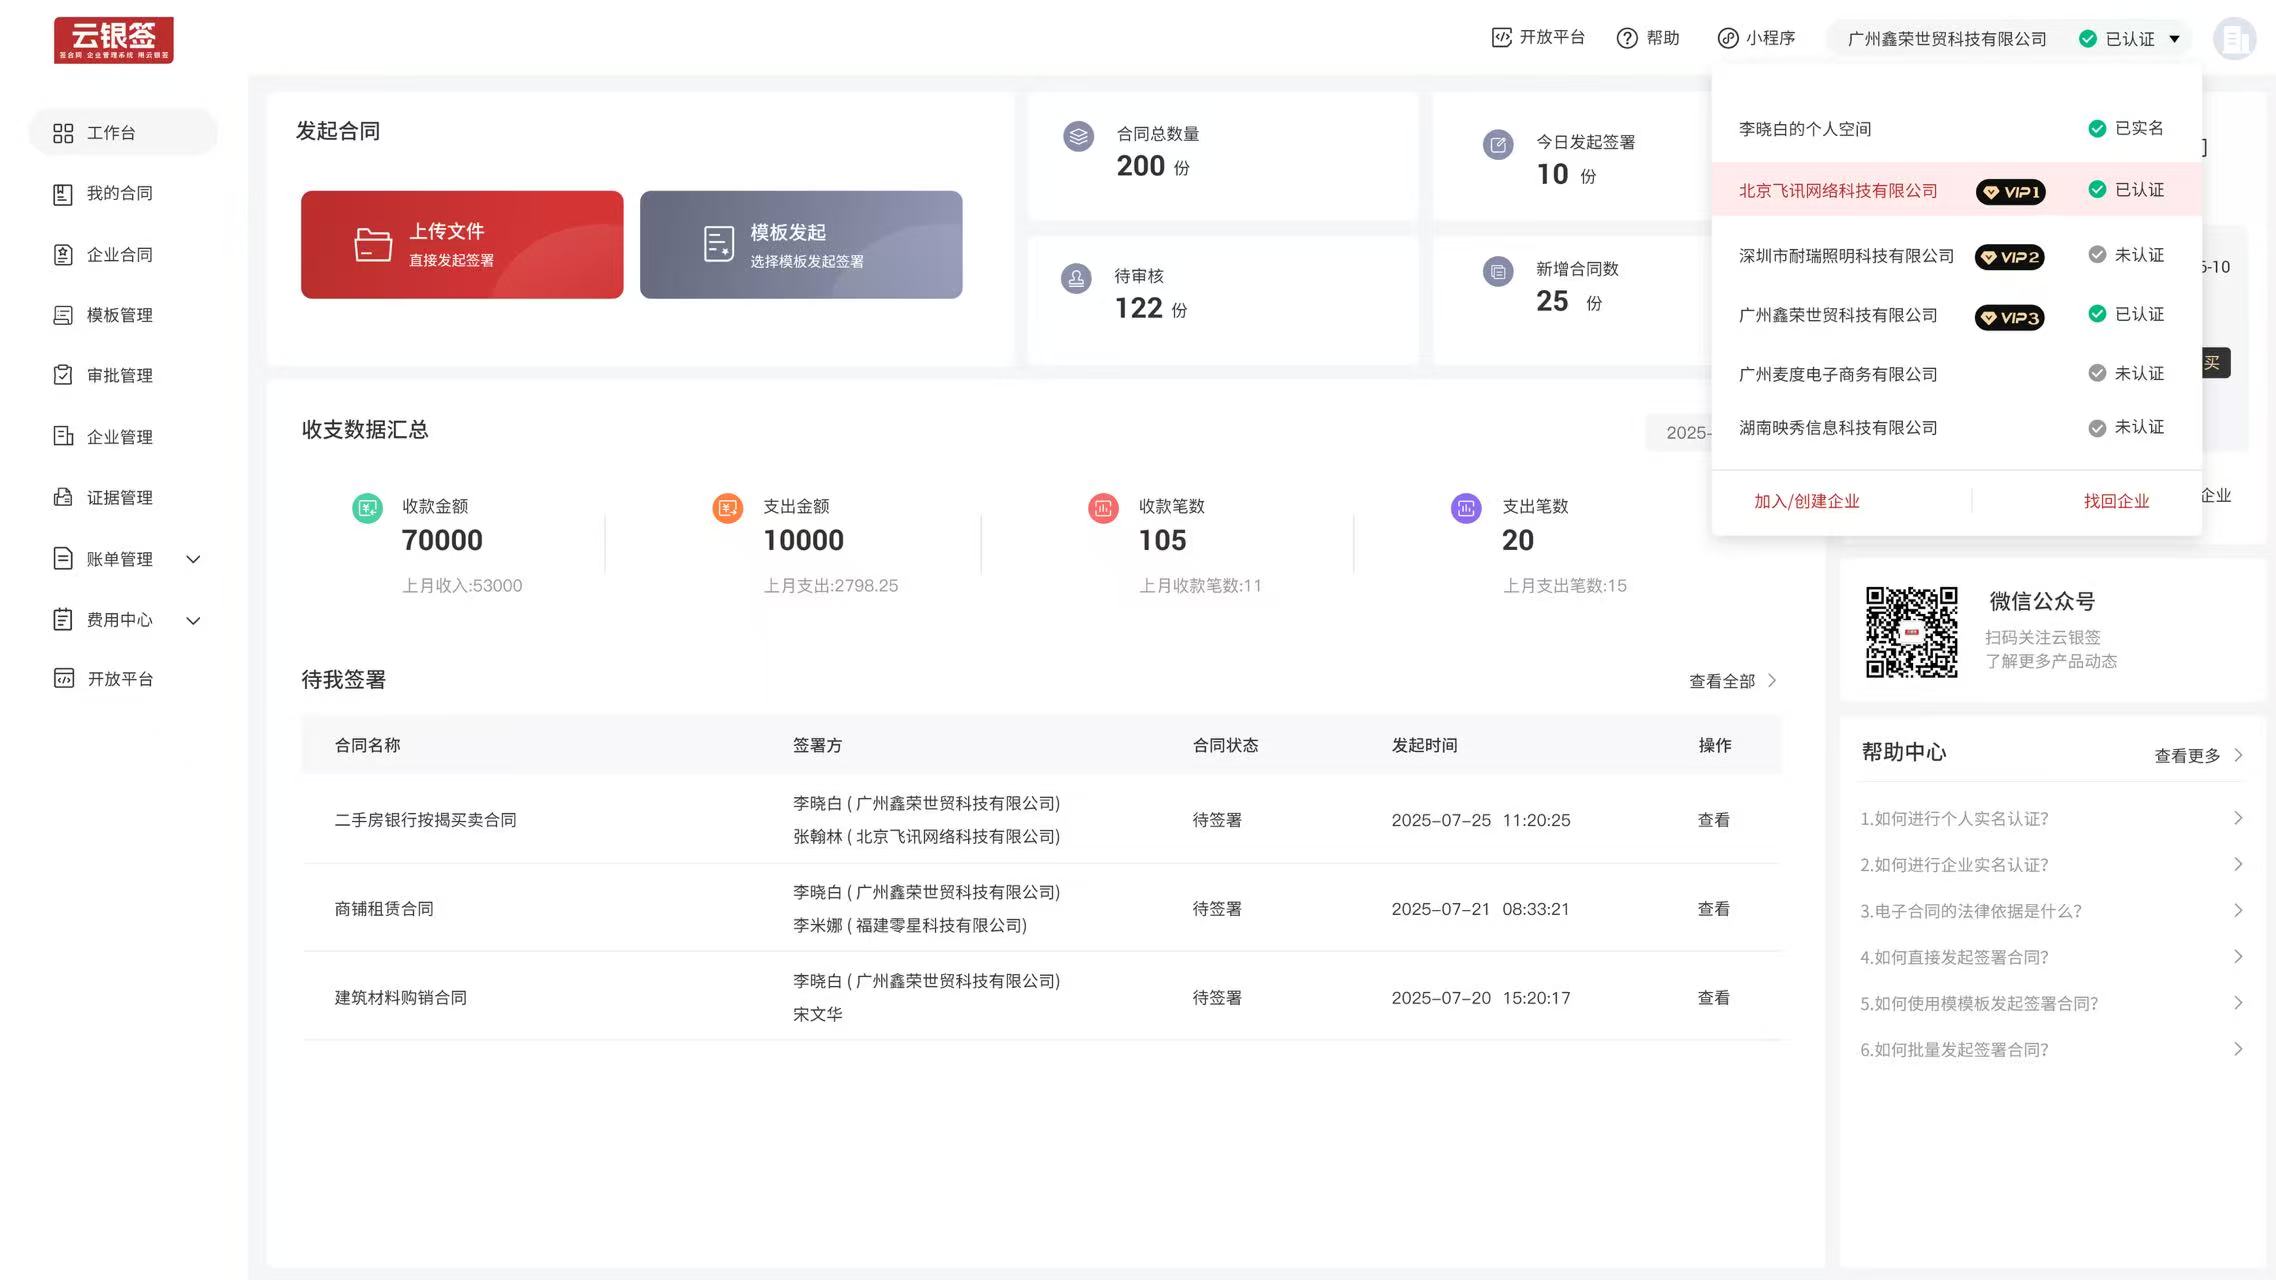The height and width of the screenshot is (1280, 2276).
Task: Open 开放平台 from the top bar
Action: (1537, 38)
